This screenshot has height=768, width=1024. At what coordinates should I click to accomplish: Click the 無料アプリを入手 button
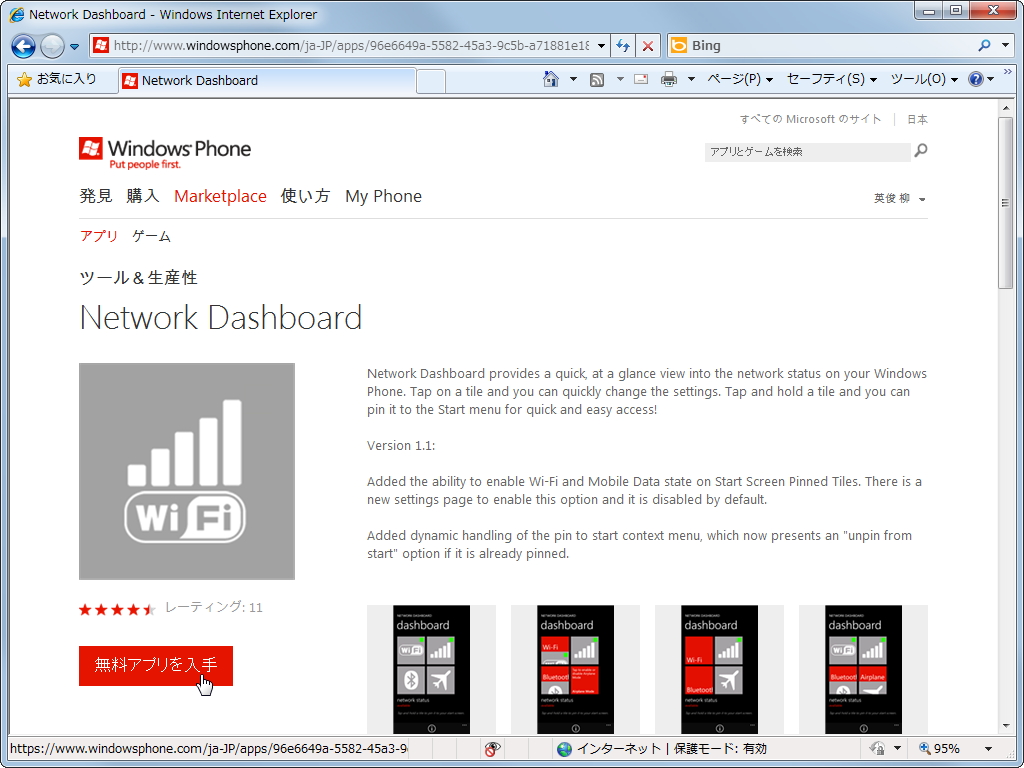[155, 665]
